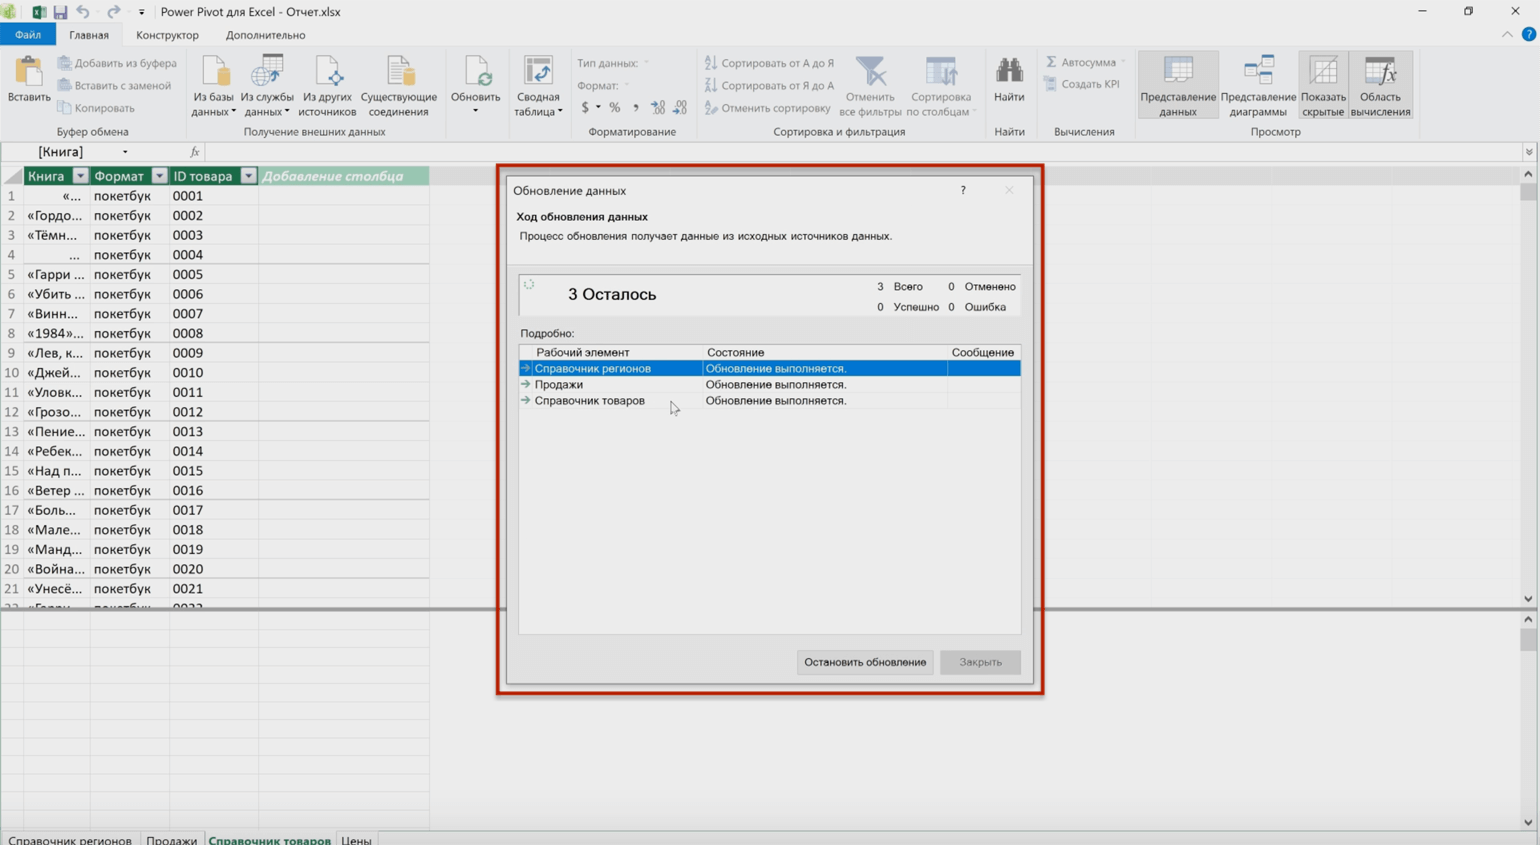
Task: Select Справочник регионов row in dialog
Action: click(x=769, y=369)
